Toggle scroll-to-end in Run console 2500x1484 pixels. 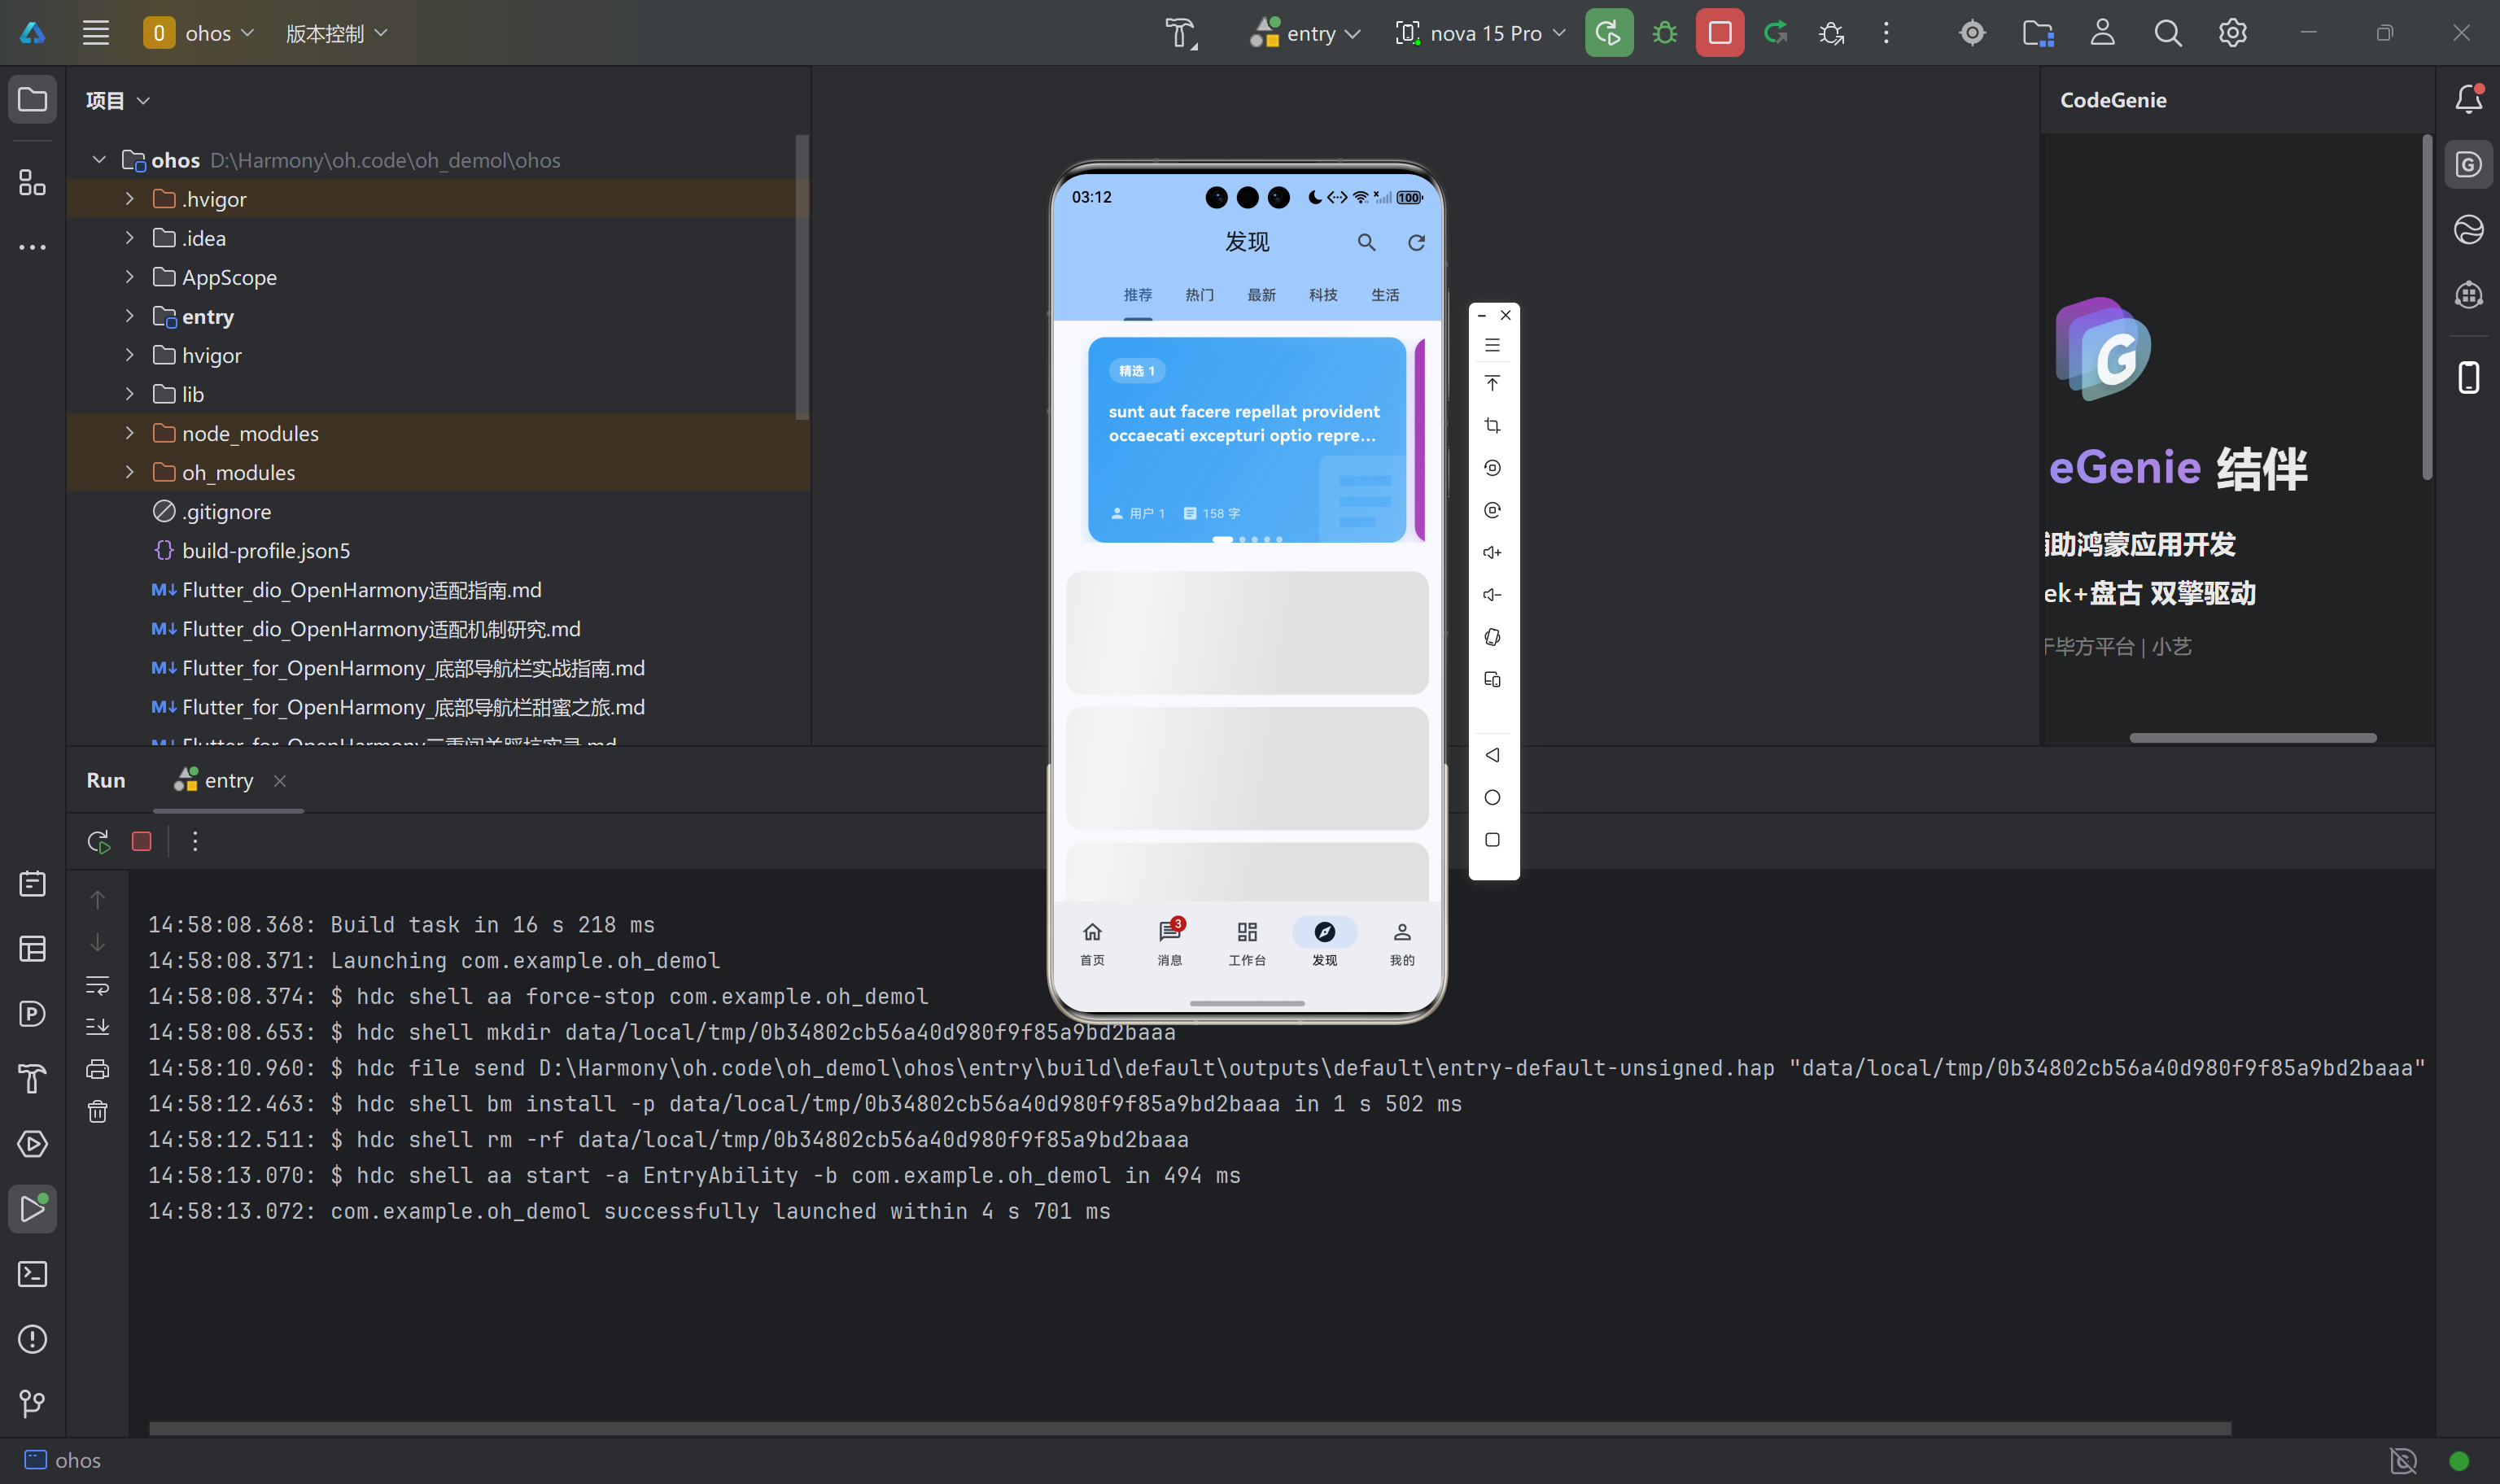point(97,1027)
